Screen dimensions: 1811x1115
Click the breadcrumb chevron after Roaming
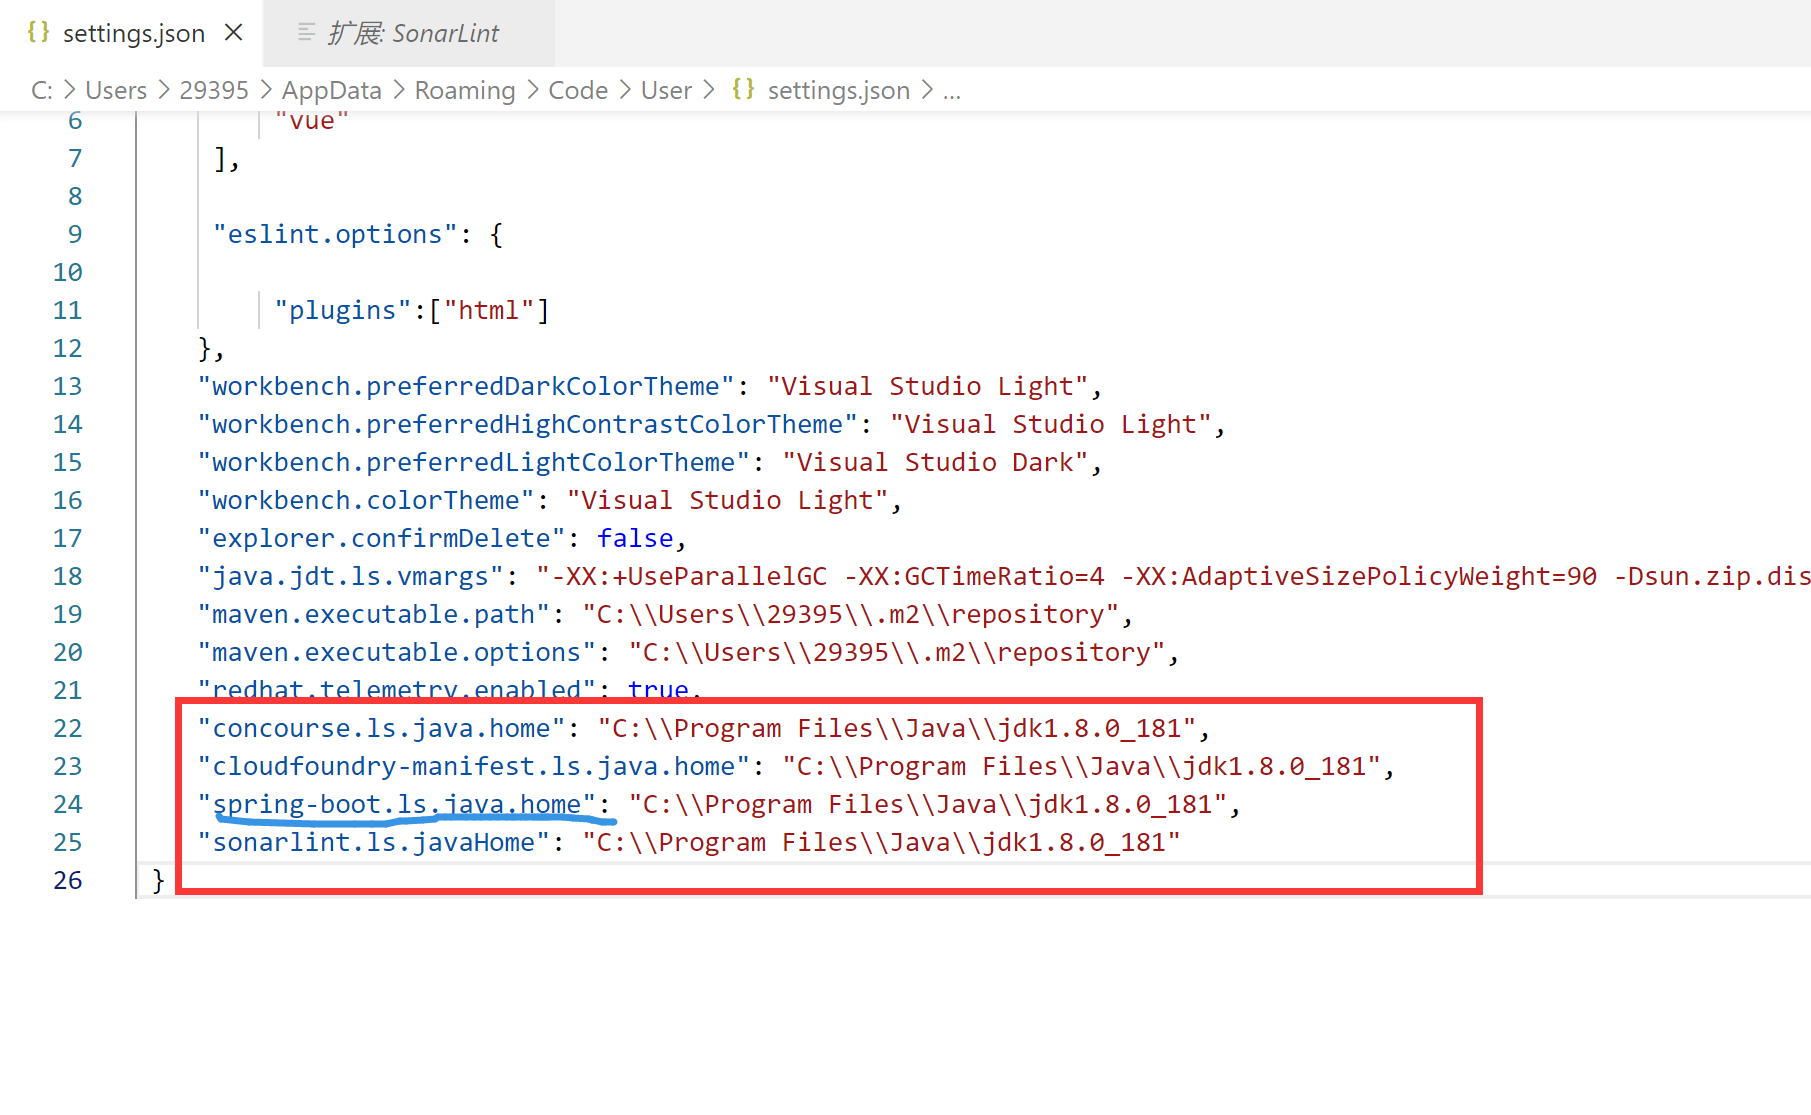532,90
